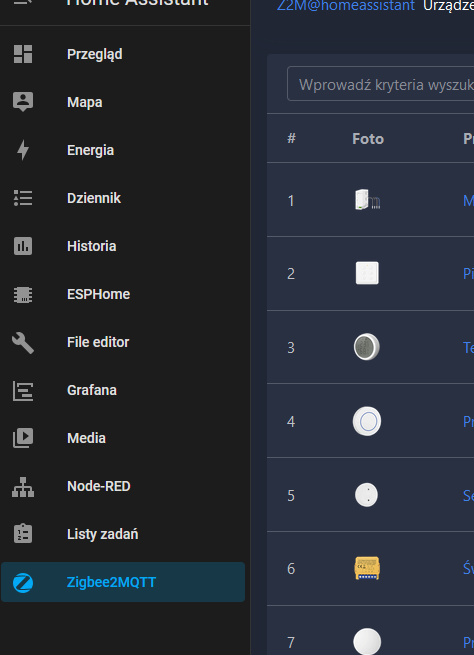
Task: Click the white keypad device photo in row 2
Action: (367, 273)
